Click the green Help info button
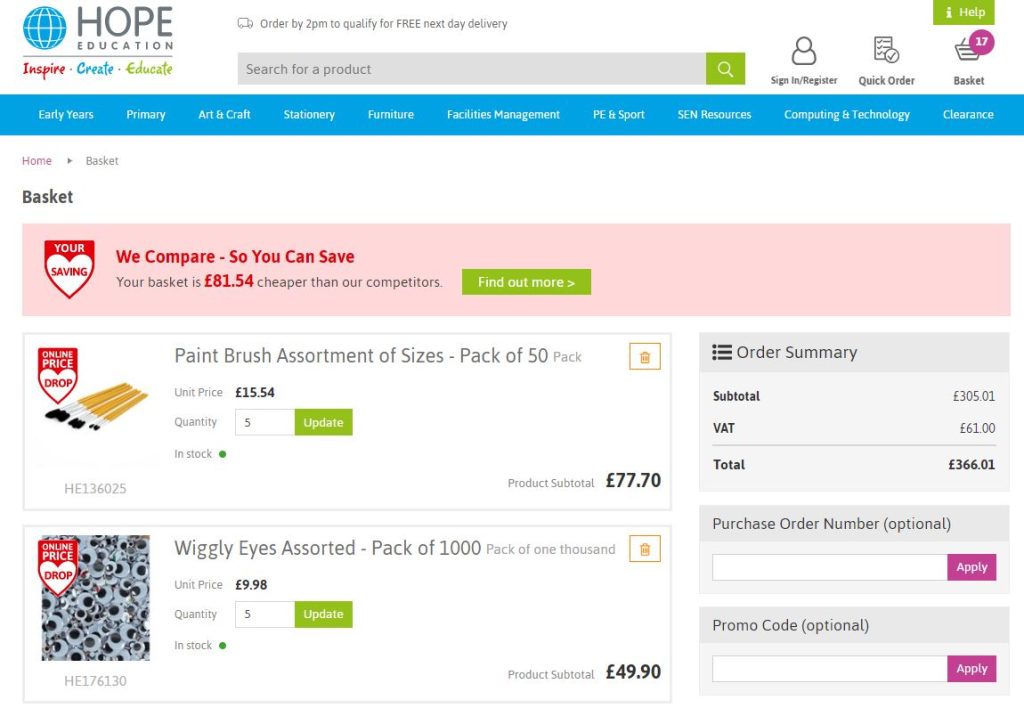Image resolution: width=1024 pixels, height=708 pixels. [964, 12]
